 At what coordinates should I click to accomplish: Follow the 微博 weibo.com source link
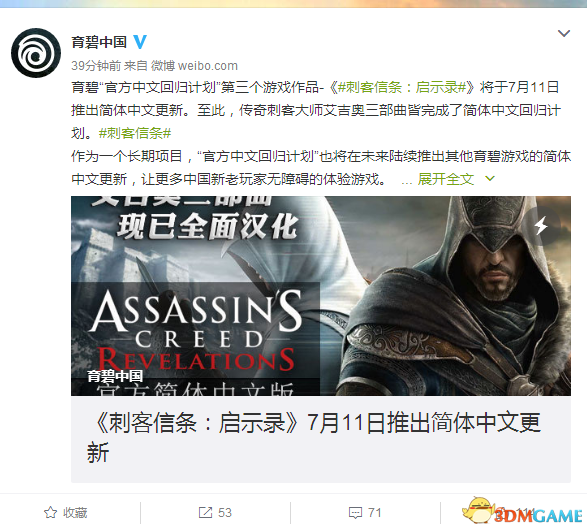[x=194, y=66]
